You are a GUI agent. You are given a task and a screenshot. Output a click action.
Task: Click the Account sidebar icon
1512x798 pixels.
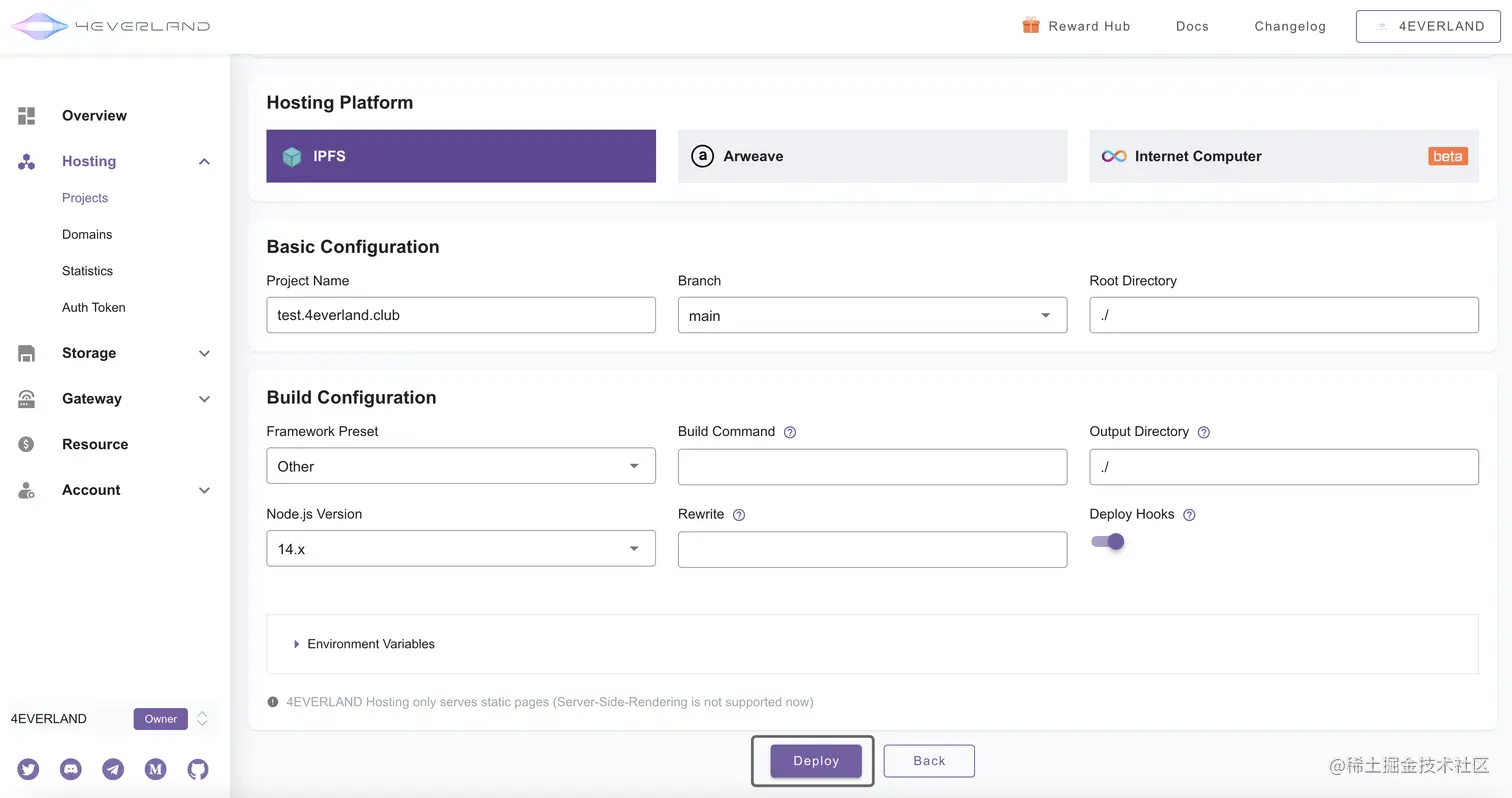click(x=27, y=490)
